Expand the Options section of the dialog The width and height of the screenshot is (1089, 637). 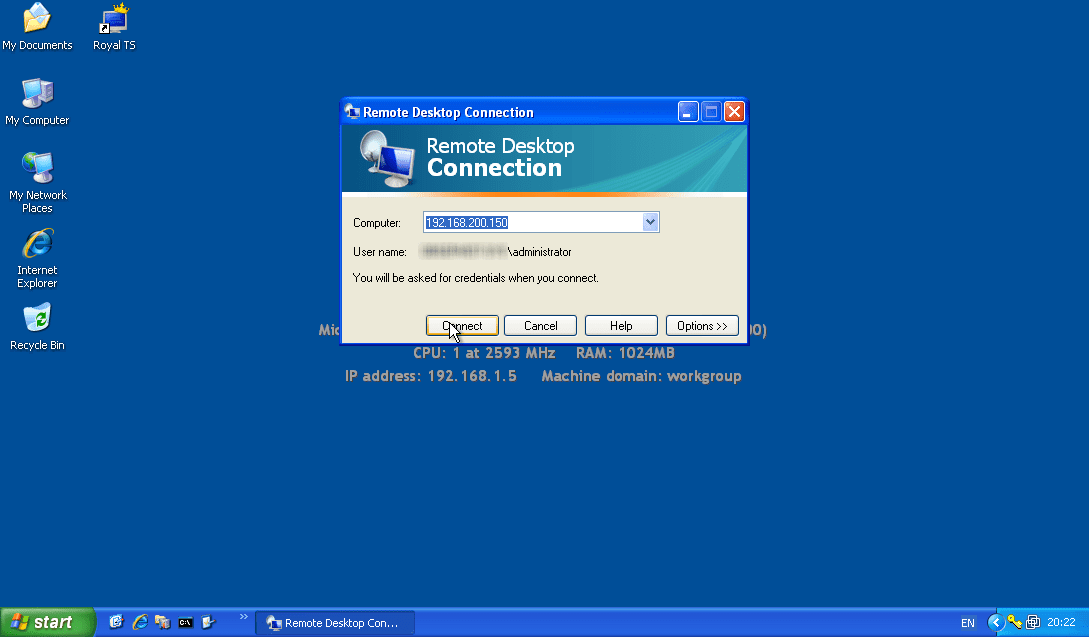[702, 325]
